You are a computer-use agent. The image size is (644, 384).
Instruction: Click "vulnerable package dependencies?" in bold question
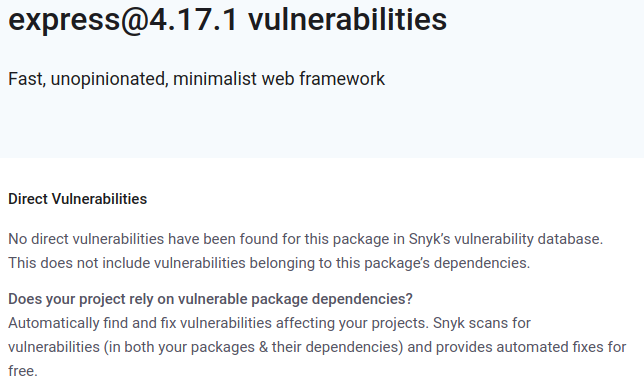[295, 299]
